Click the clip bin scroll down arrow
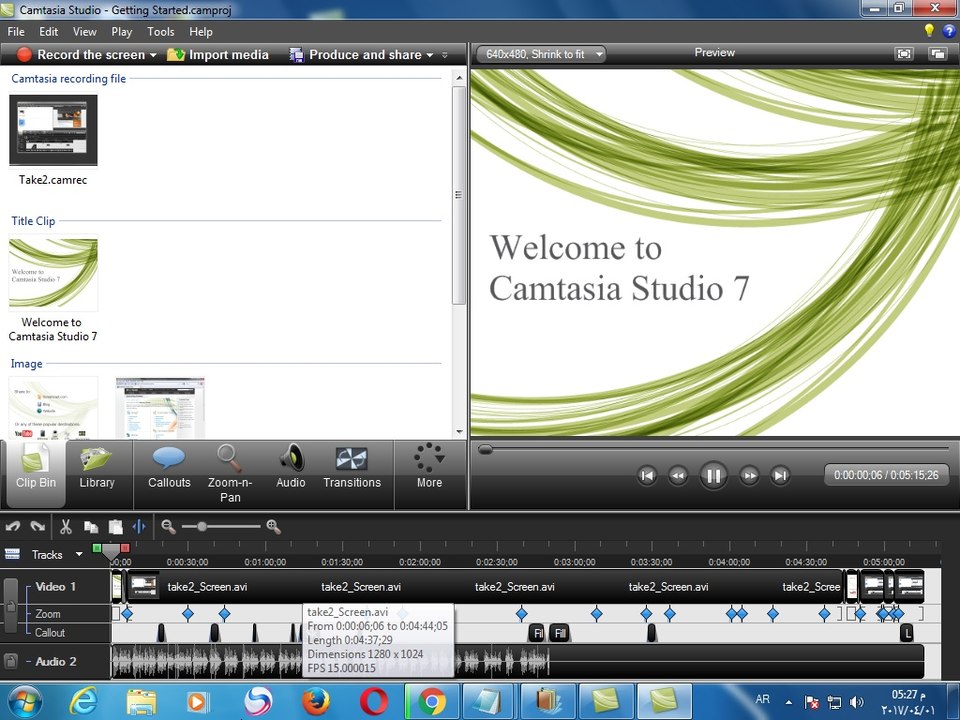Image resolution: width=960 pixels, height=720 pixels. click(x=459, y=432)
